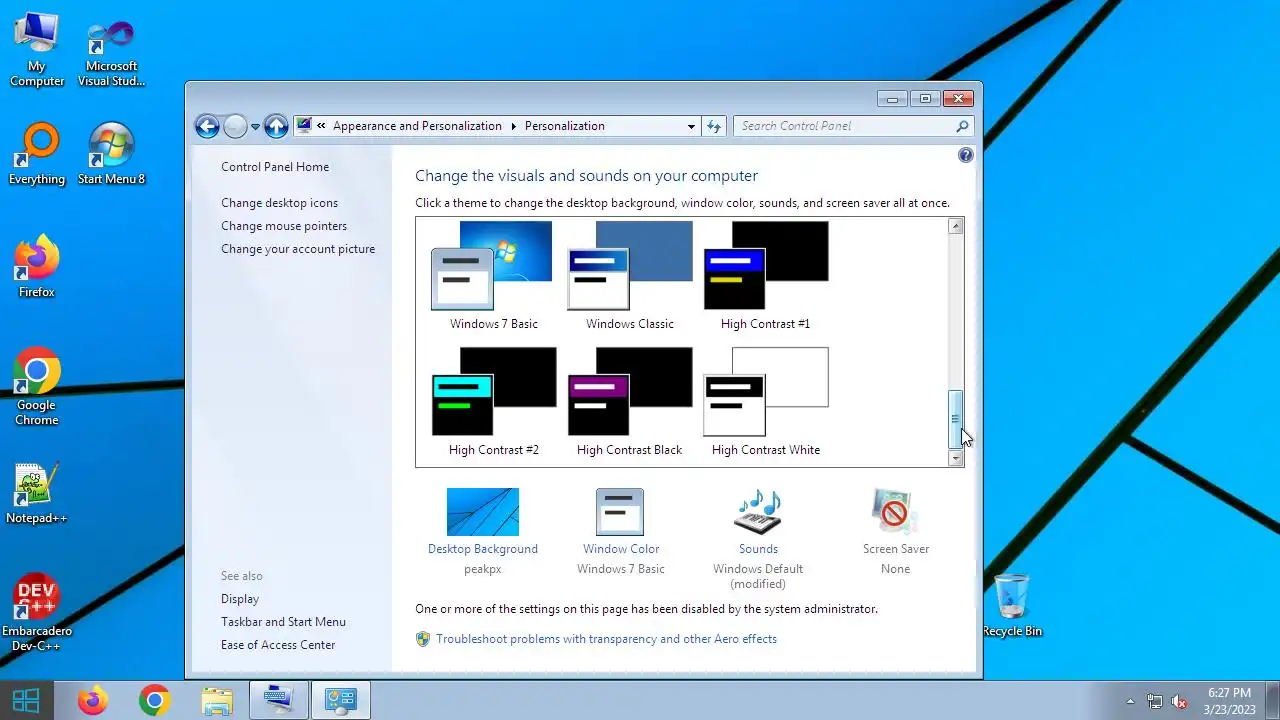Select the Start Menu 8 desktop shortcut
Viewport: 1280px width, 720px height.
coord(111,154)
